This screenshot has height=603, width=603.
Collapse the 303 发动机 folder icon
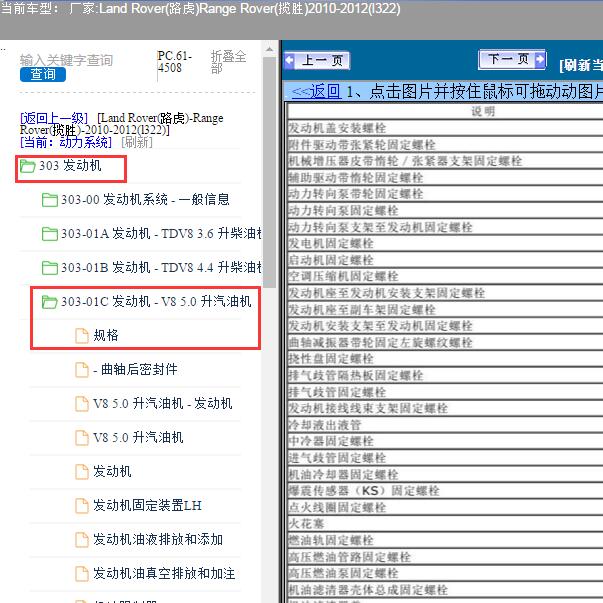click(28, 166)
